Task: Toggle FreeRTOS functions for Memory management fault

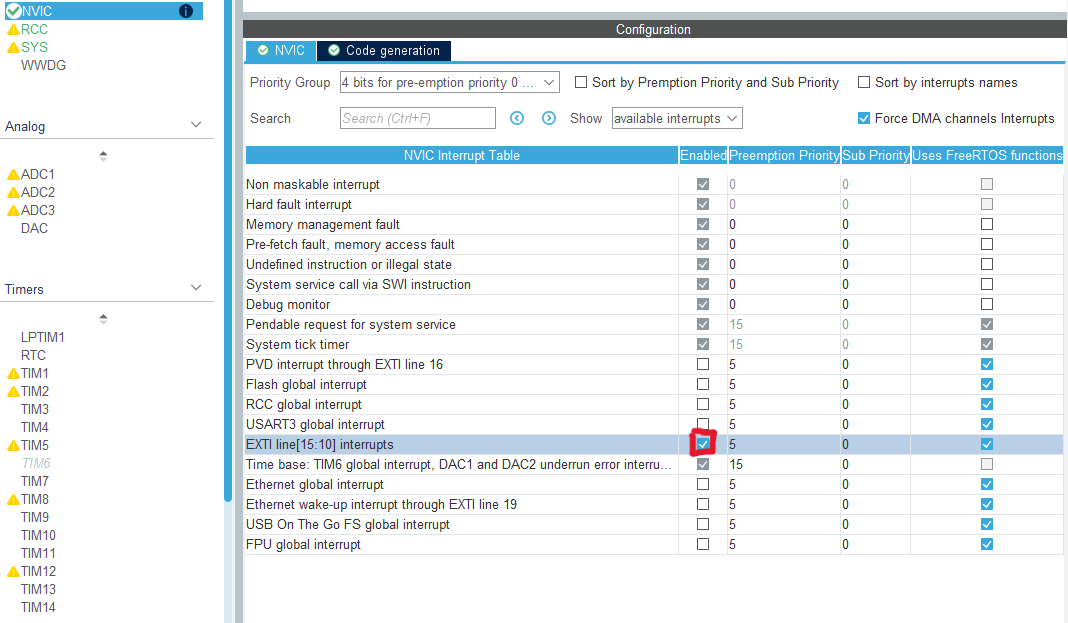Action: (987, 224)
